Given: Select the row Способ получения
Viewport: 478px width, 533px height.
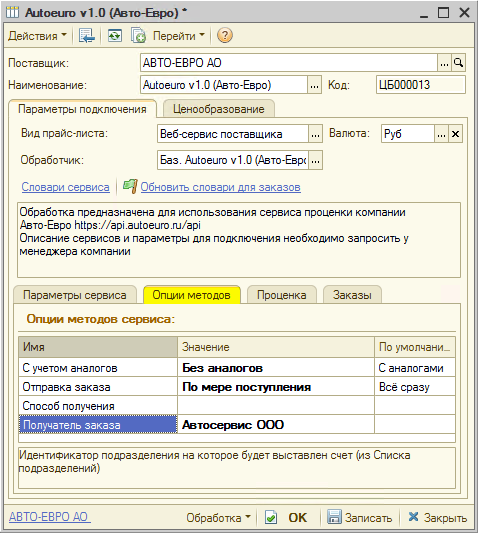Looking at the screenshot, I should tap(98, 406).
